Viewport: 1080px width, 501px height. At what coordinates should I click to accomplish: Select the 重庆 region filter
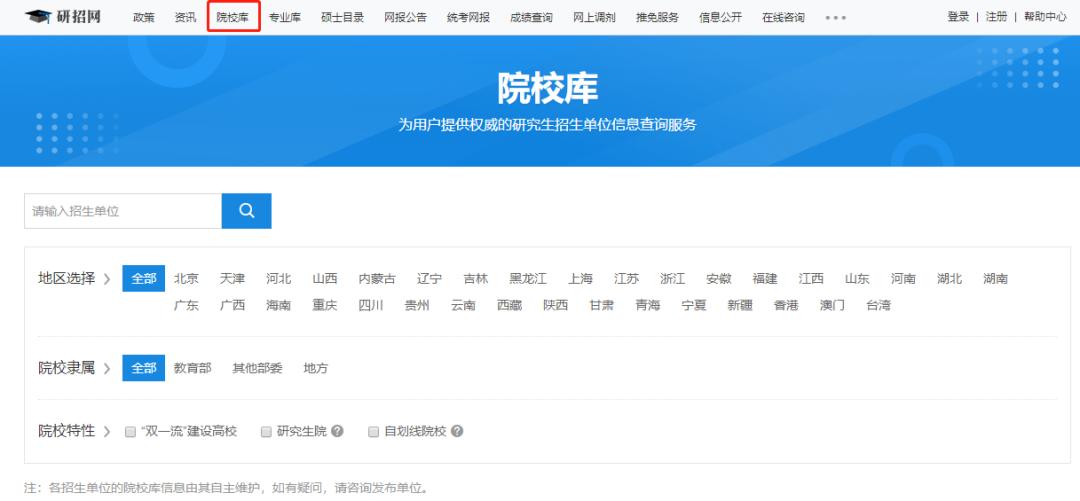325,305
